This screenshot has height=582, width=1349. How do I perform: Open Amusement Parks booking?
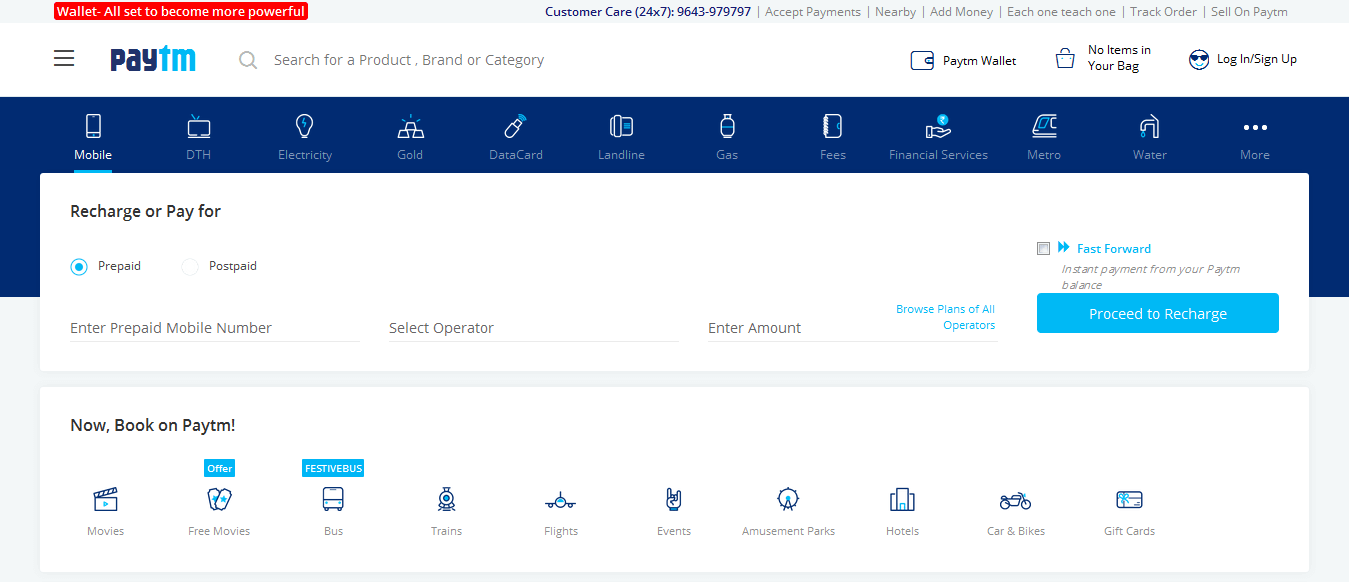788,511
